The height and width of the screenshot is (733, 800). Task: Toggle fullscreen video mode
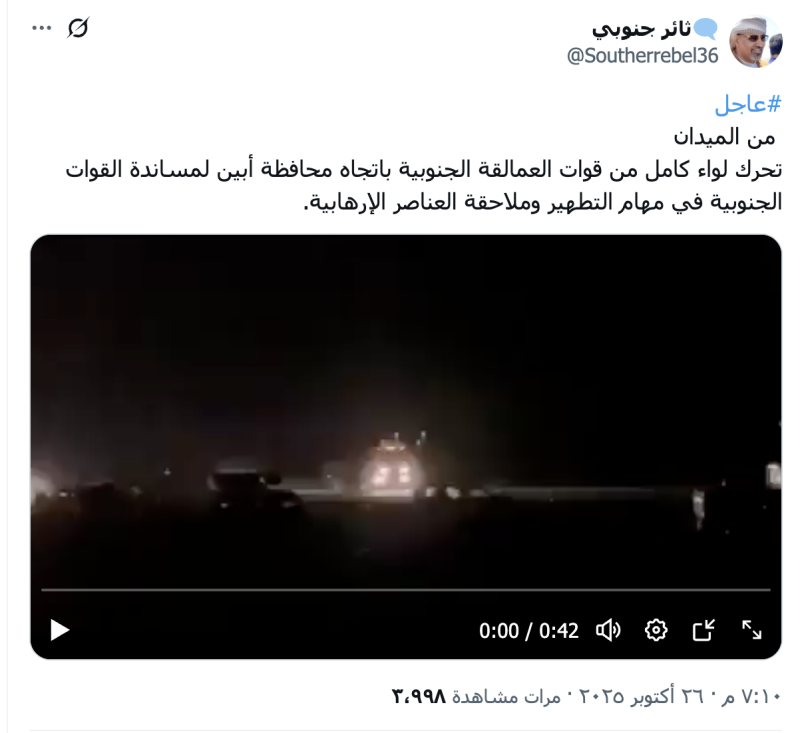(752, 630)
